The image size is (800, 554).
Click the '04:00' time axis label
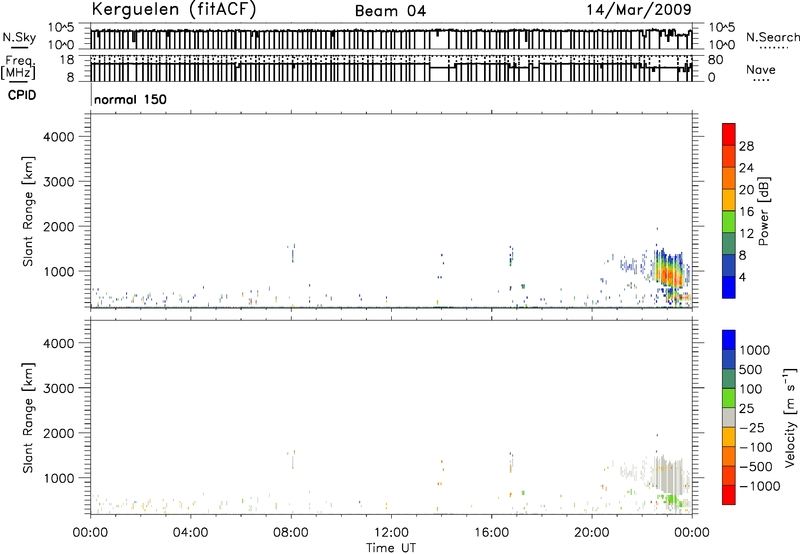coord(191,533)
